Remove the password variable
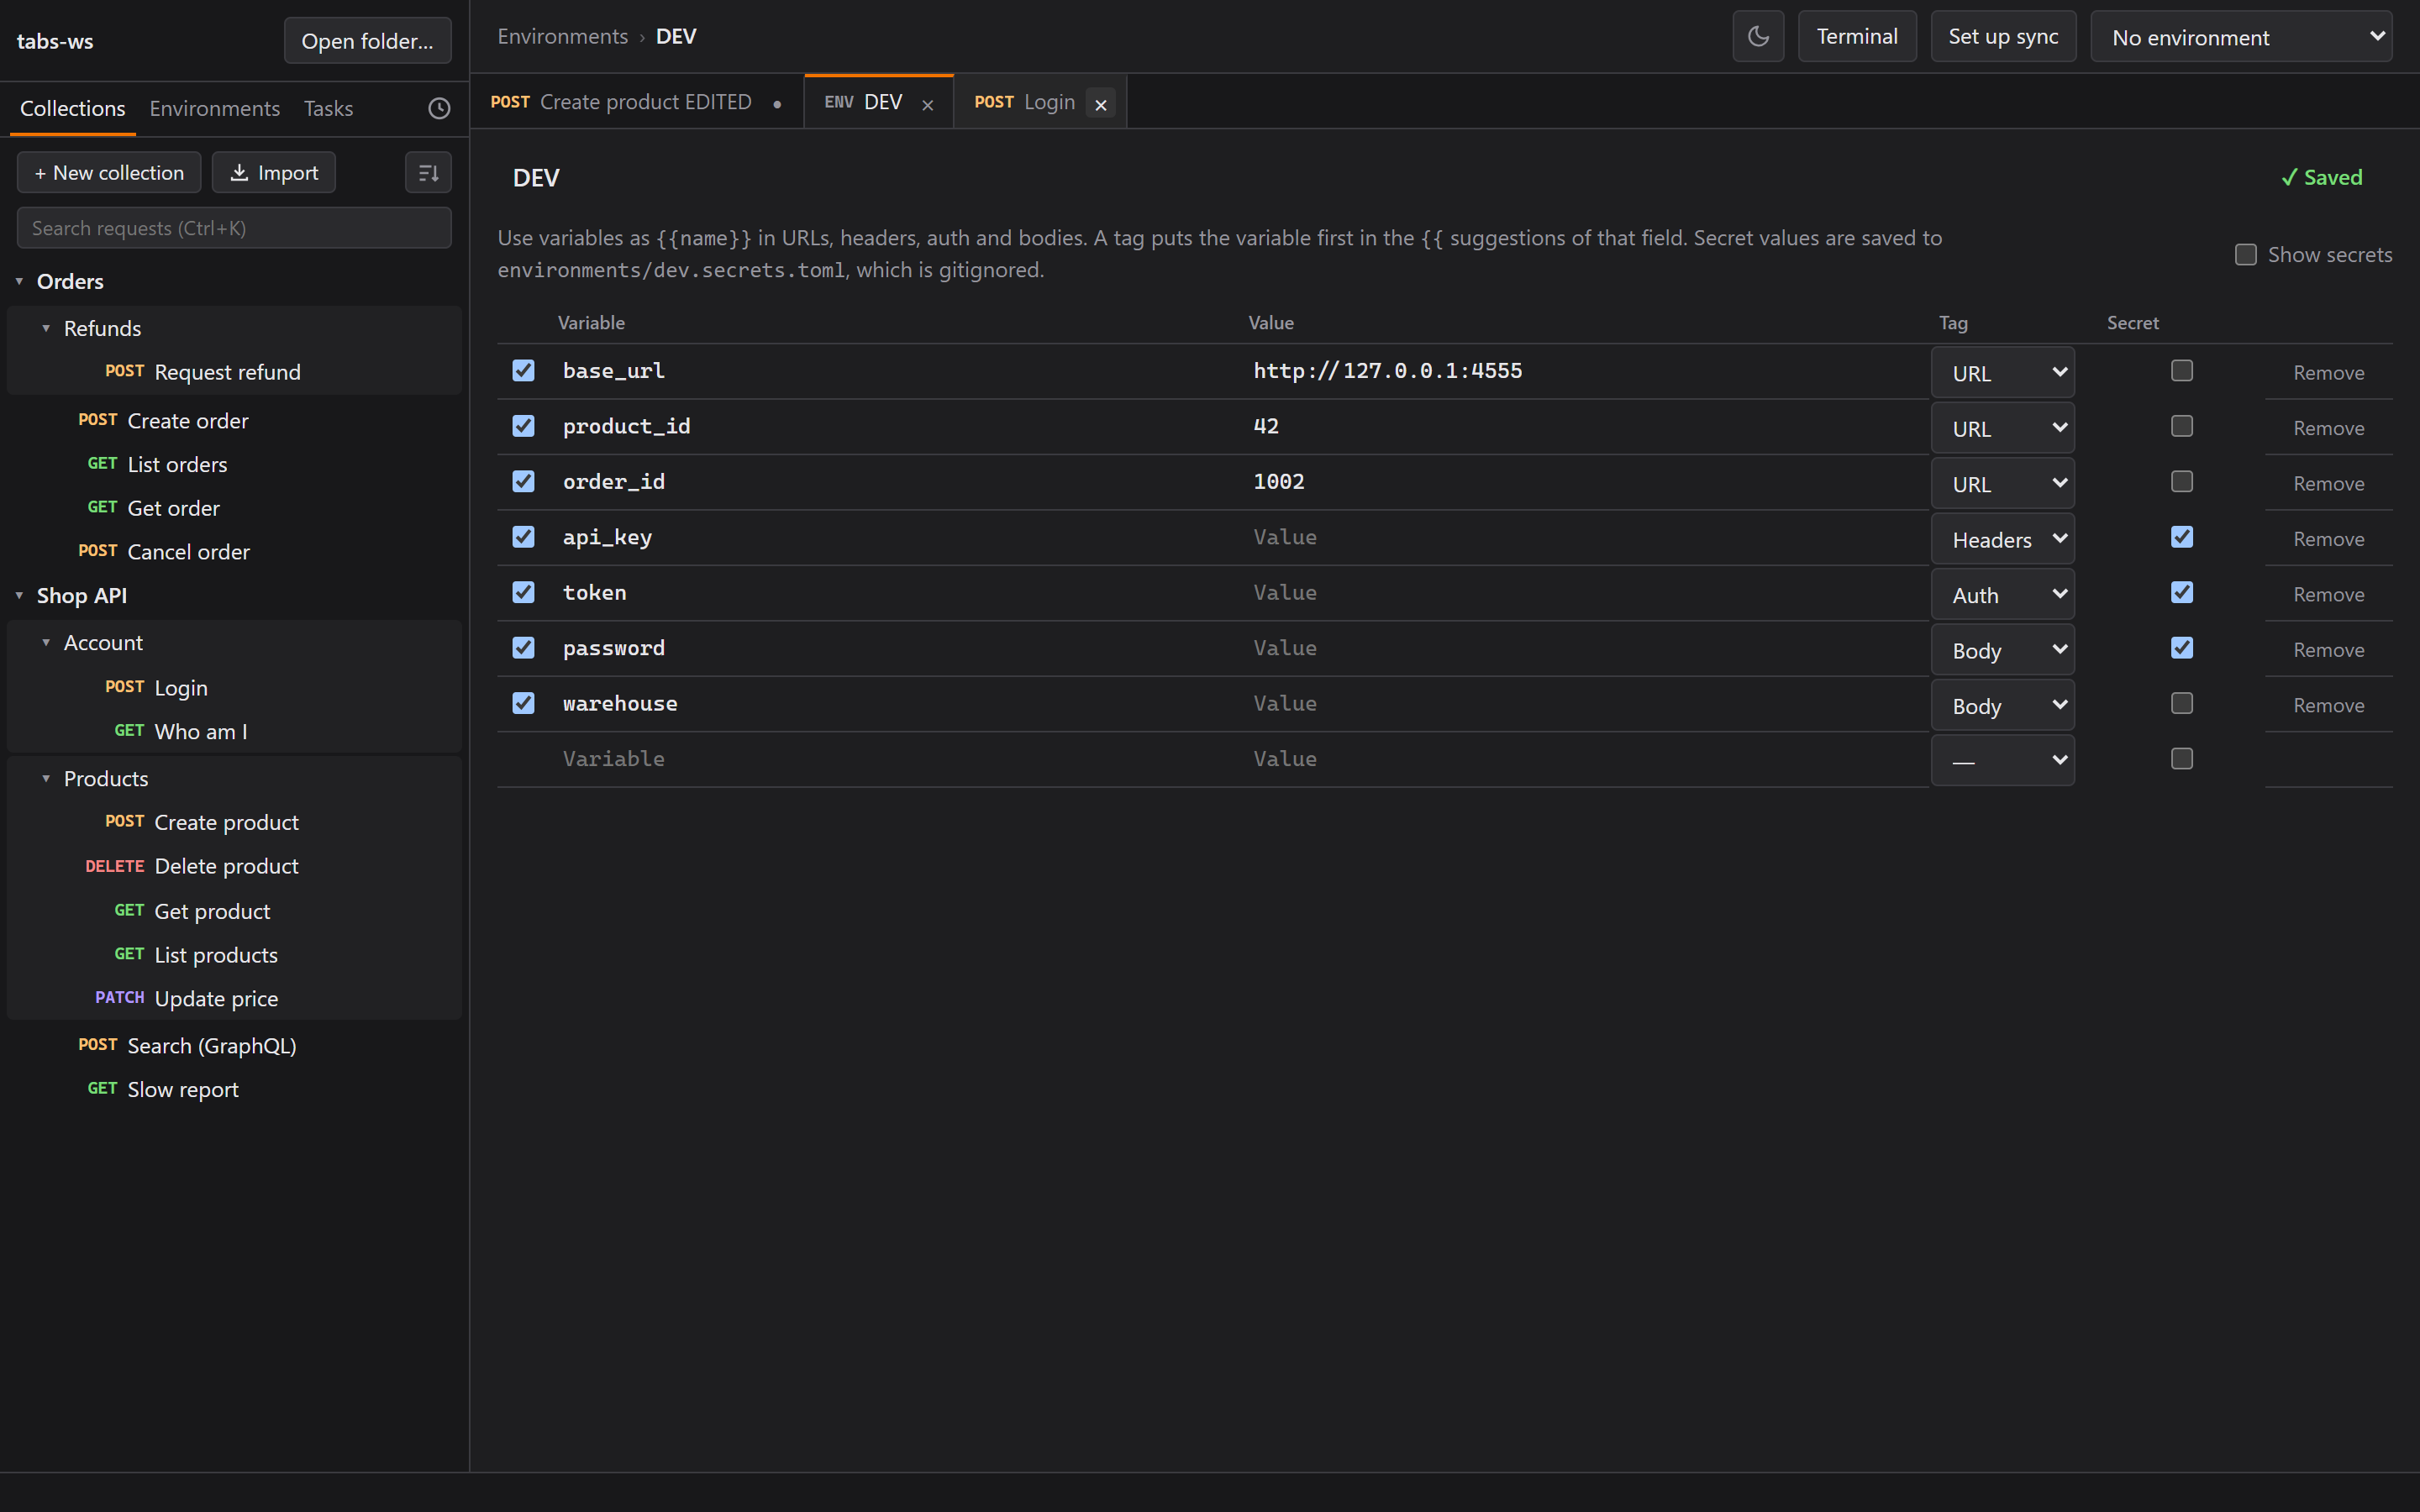 coord(2328,650)
